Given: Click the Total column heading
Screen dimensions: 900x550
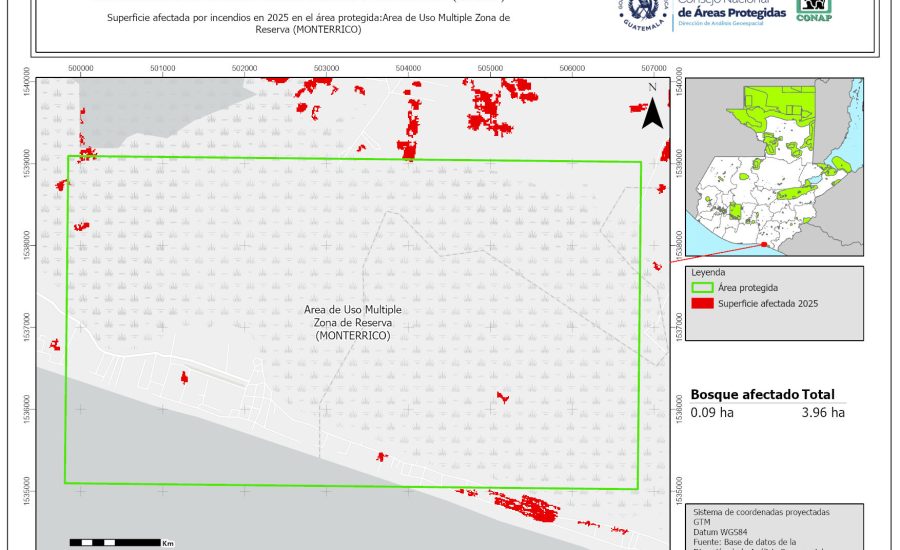Looking at the screenshot, I should (x=817, y=395).
